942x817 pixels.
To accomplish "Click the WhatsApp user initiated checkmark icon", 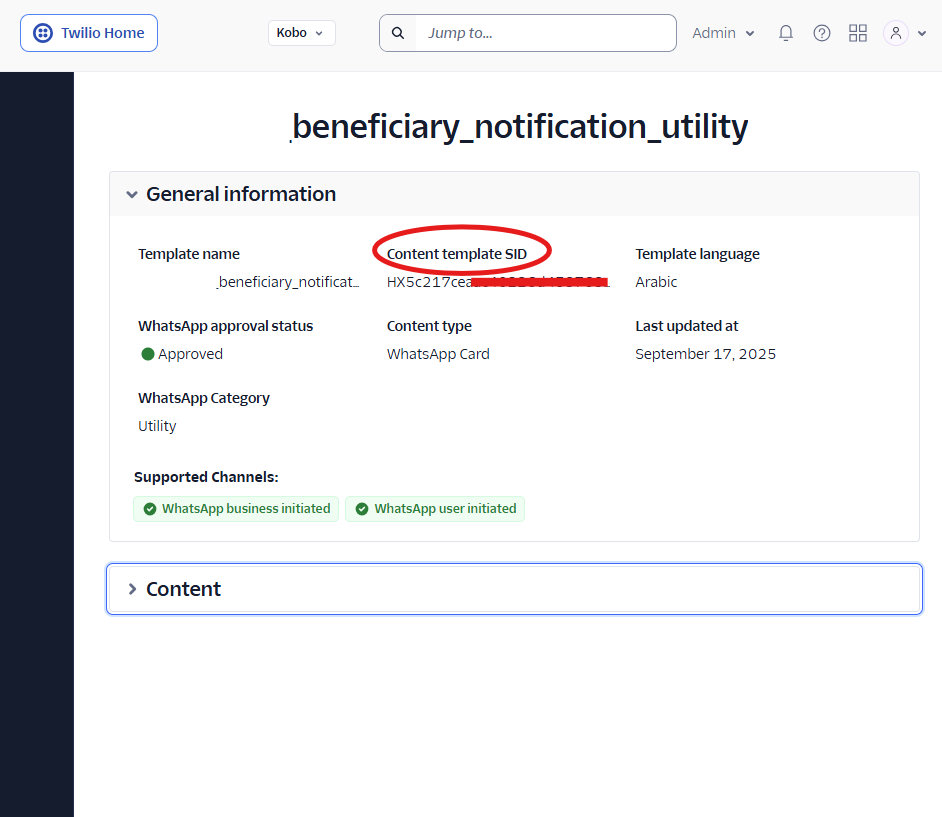I will click(x=362, y=509).
